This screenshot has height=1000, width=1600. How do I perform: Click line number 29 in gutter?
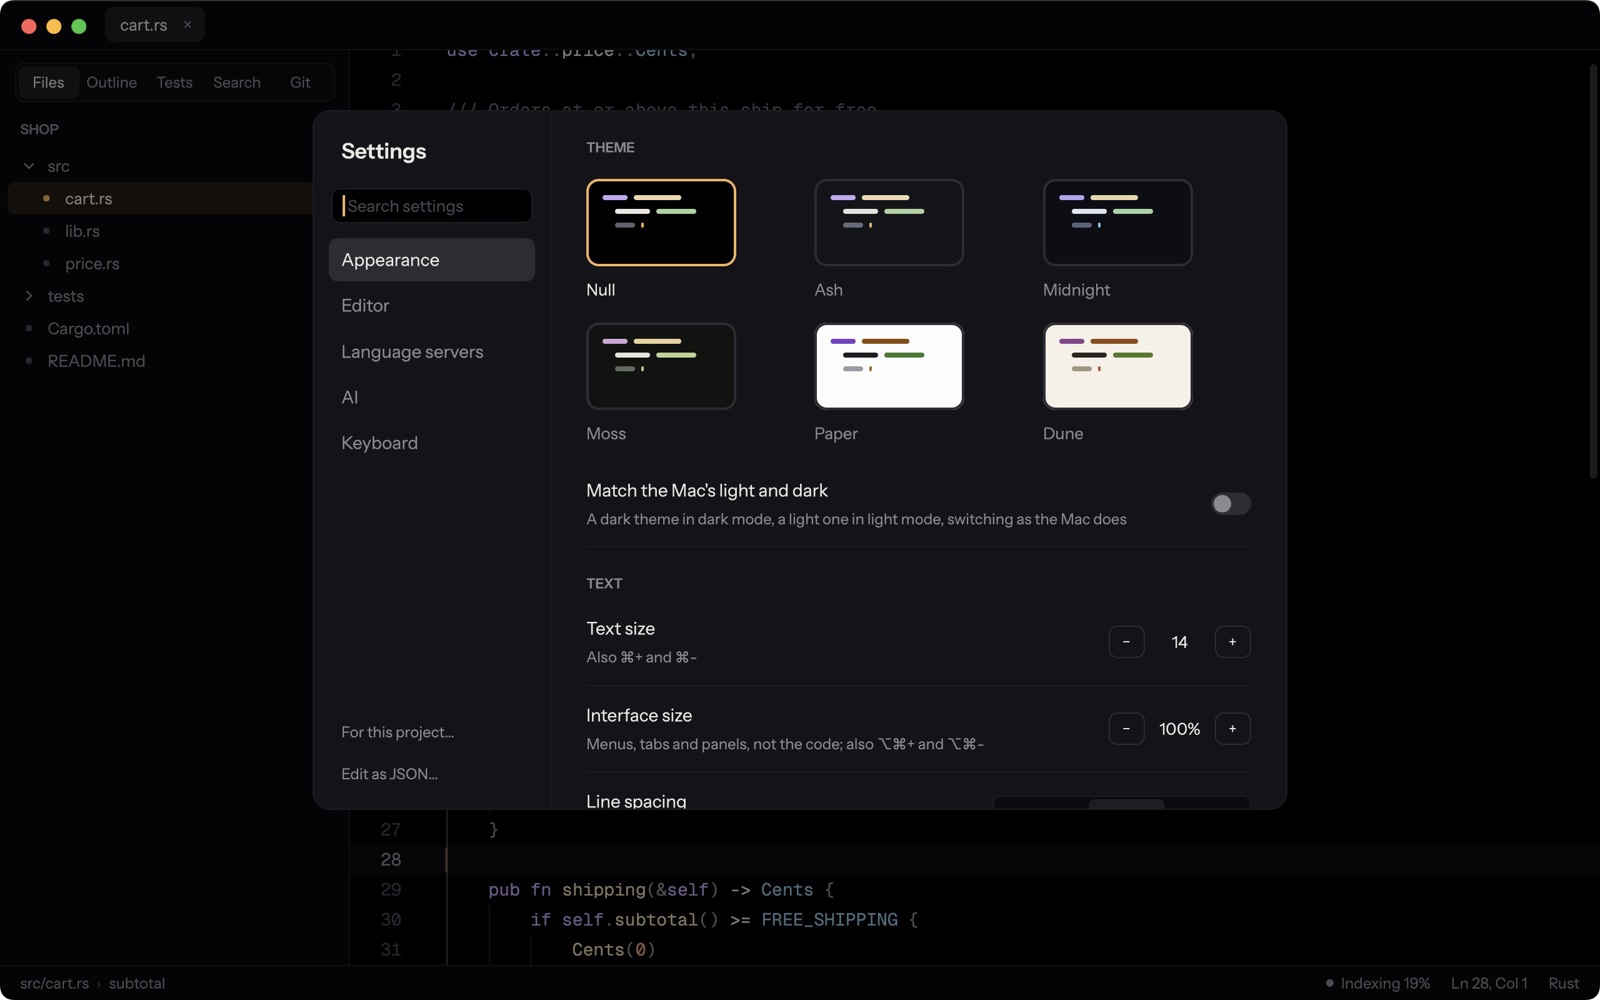click(390, 890)
